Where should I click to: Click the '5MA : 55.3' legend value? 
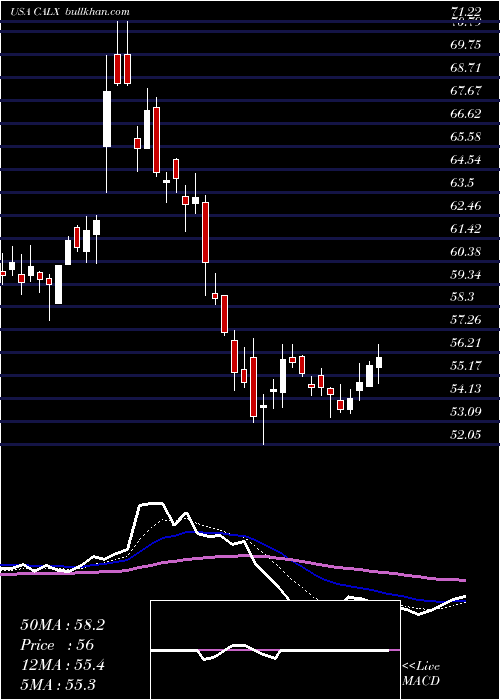[58, 684]
